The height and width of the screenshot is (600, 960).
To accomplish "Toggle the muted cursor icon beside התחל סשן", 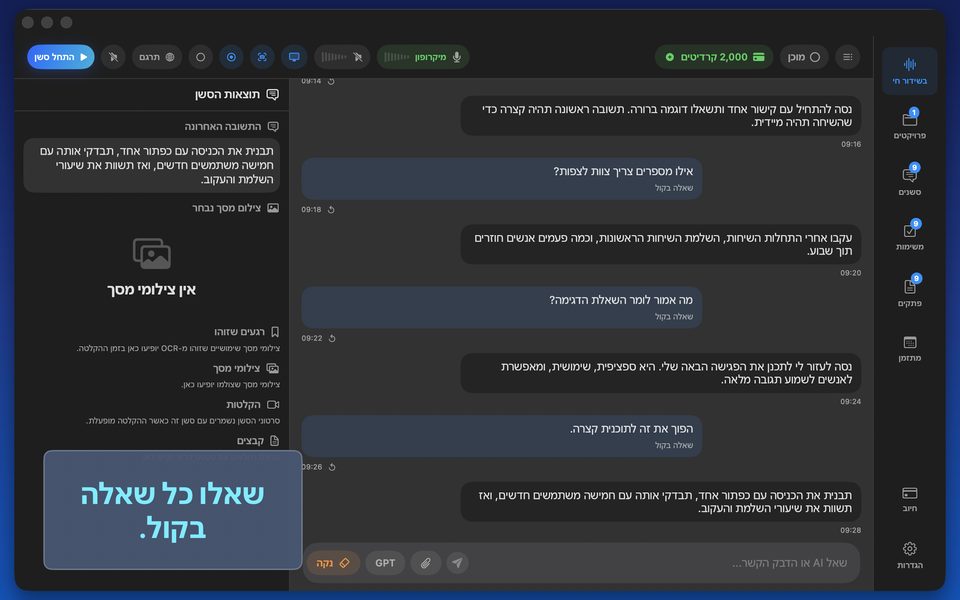I will pyautogui.click(x=113, y=57).
